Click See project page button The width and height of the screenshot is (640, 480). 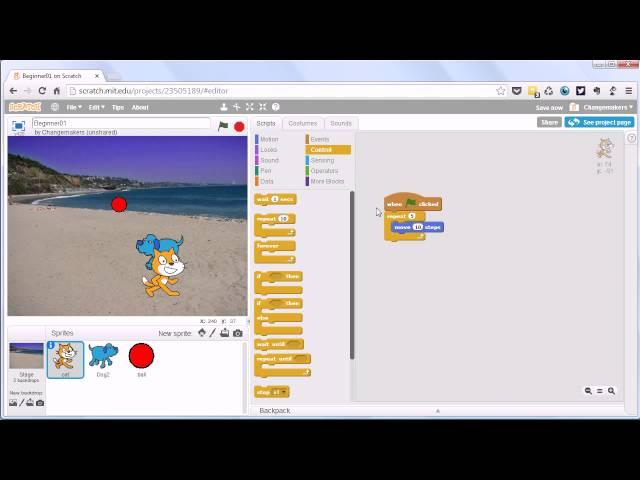pyautogui.click(x=600, y=122)
